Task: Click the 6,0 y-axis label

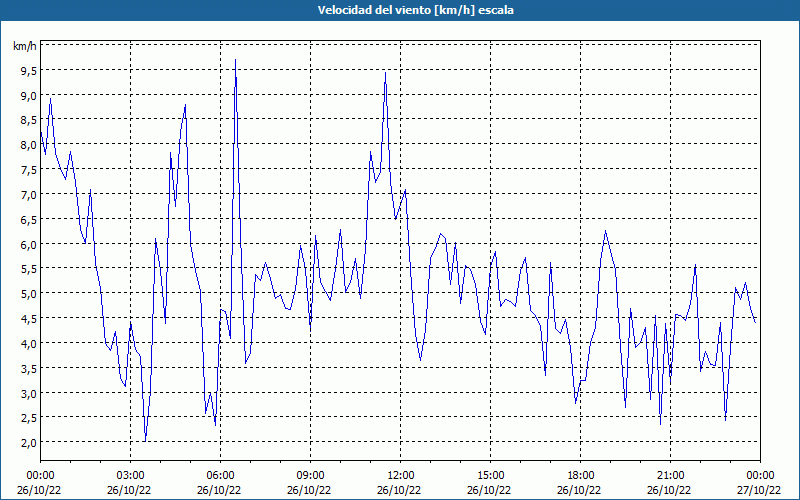Action: pyautogui.click(x=28, y=244)
